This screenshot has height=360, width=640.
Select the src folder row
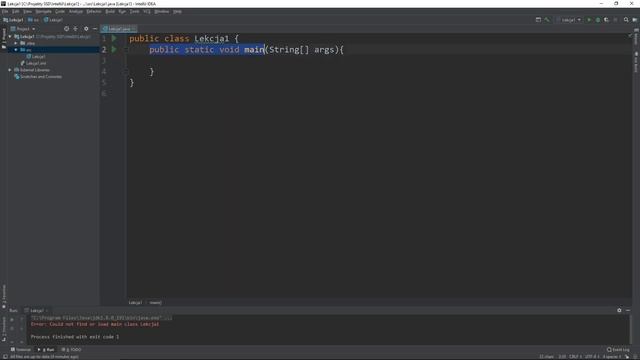pyautogui.click(x=53, y=50)
